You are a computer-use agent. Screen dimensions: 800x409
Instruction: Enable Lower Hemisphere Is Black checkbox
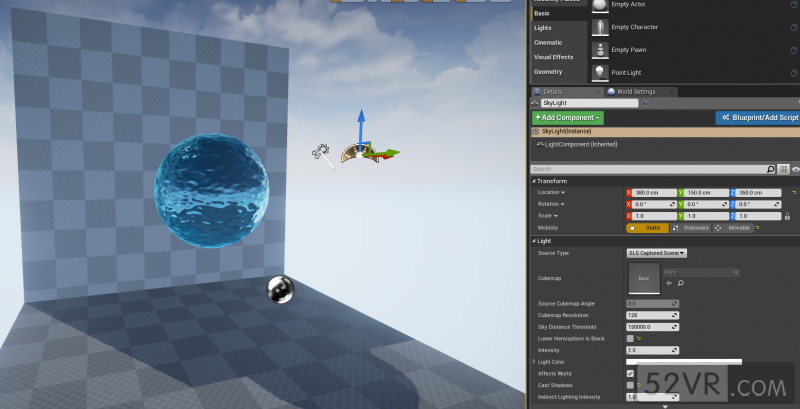630,338
